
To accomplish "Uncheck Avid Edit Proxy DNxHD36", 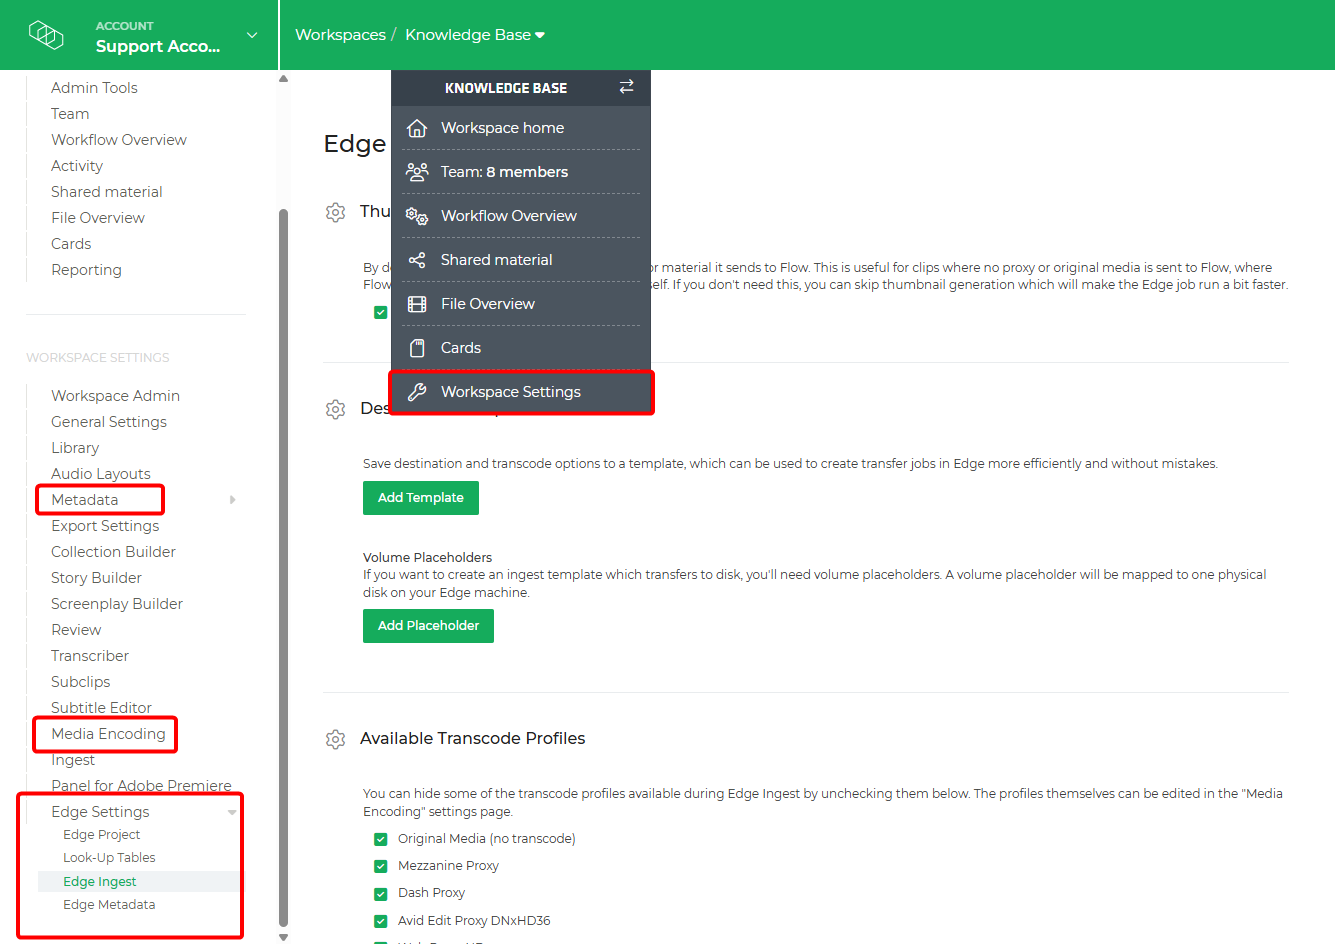I will click(x=380, y=920).
